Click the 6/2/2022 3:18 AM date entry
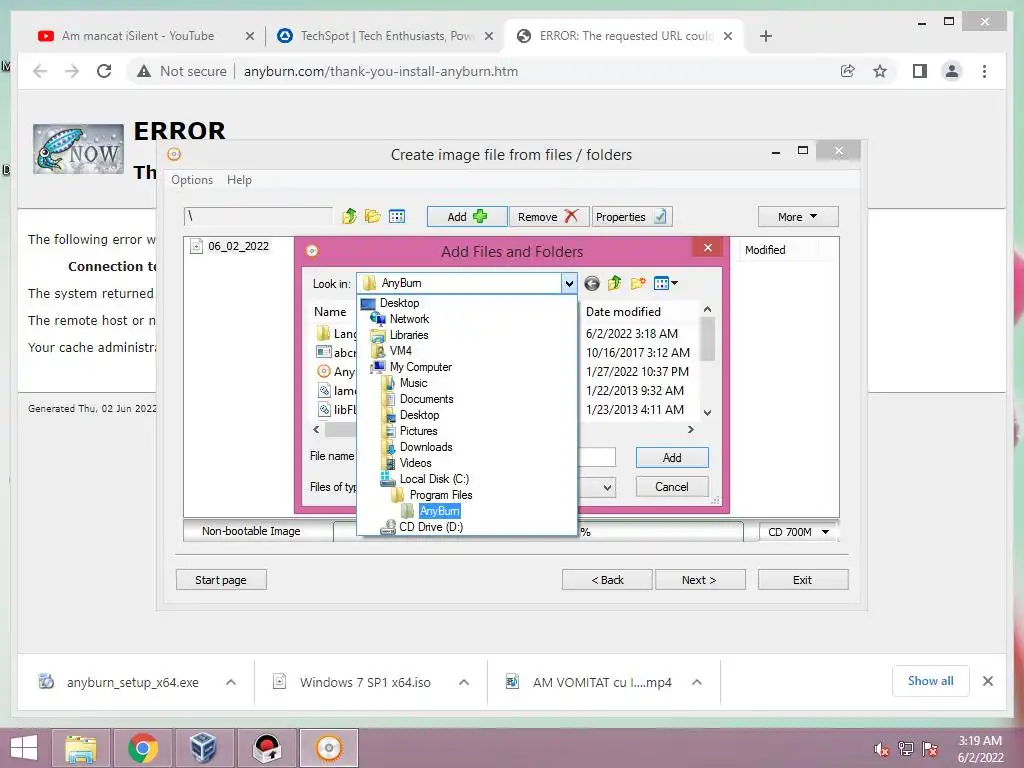Image resolution: width=1024 pixels, height=768 pixels. tap(632, 333)
